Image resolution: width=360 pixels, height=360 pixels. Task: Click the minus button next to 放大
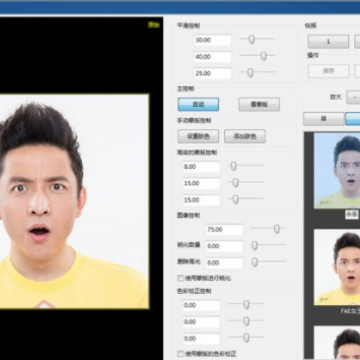click(353, 97)
